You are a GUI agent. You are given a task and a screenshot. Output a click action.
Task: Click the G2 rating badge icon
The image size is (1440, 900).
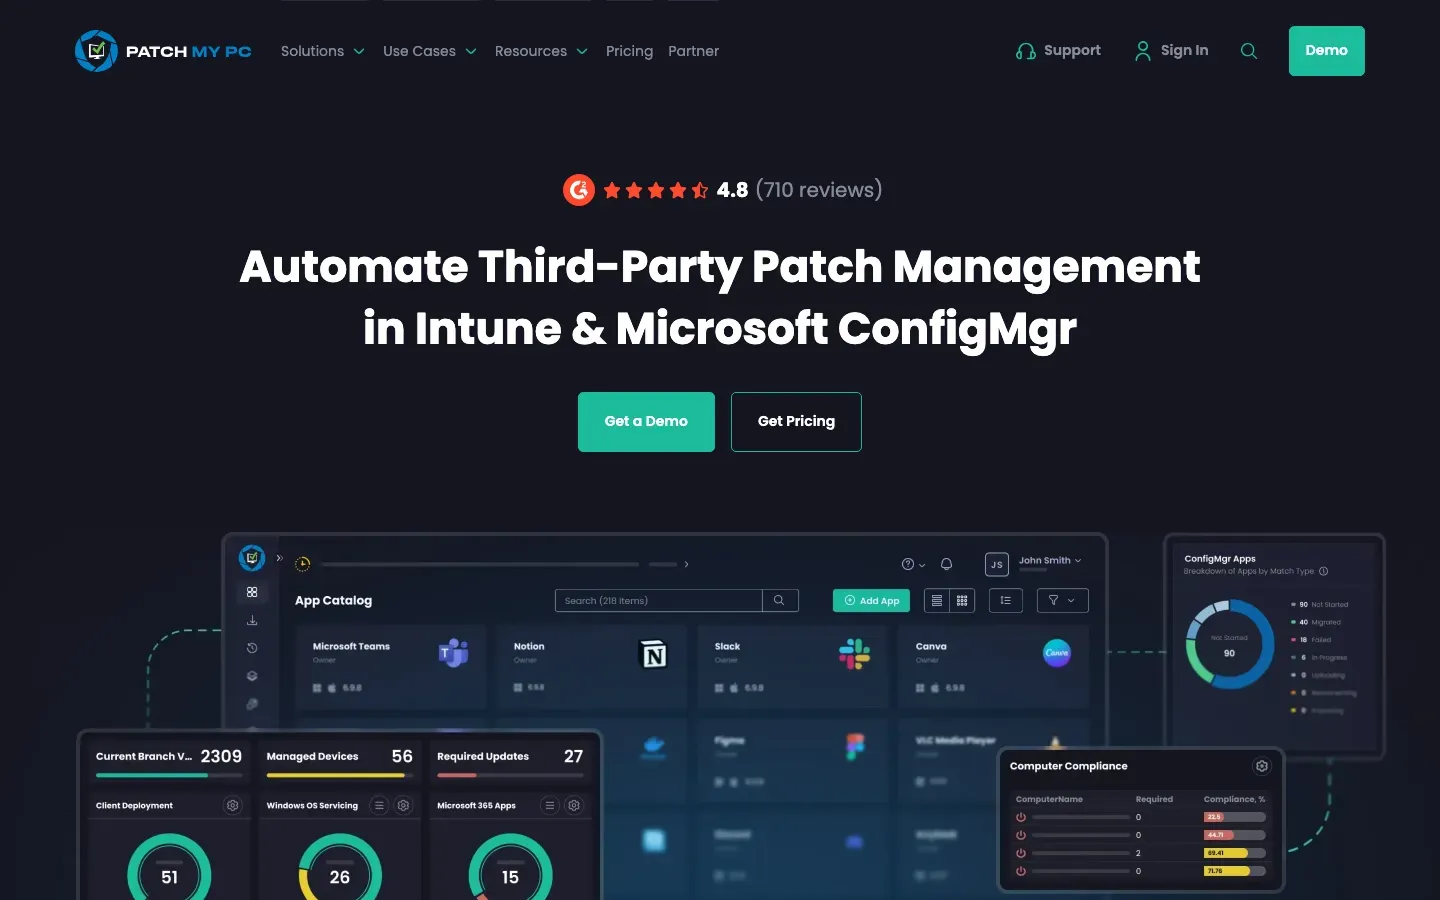click(579, 190)
